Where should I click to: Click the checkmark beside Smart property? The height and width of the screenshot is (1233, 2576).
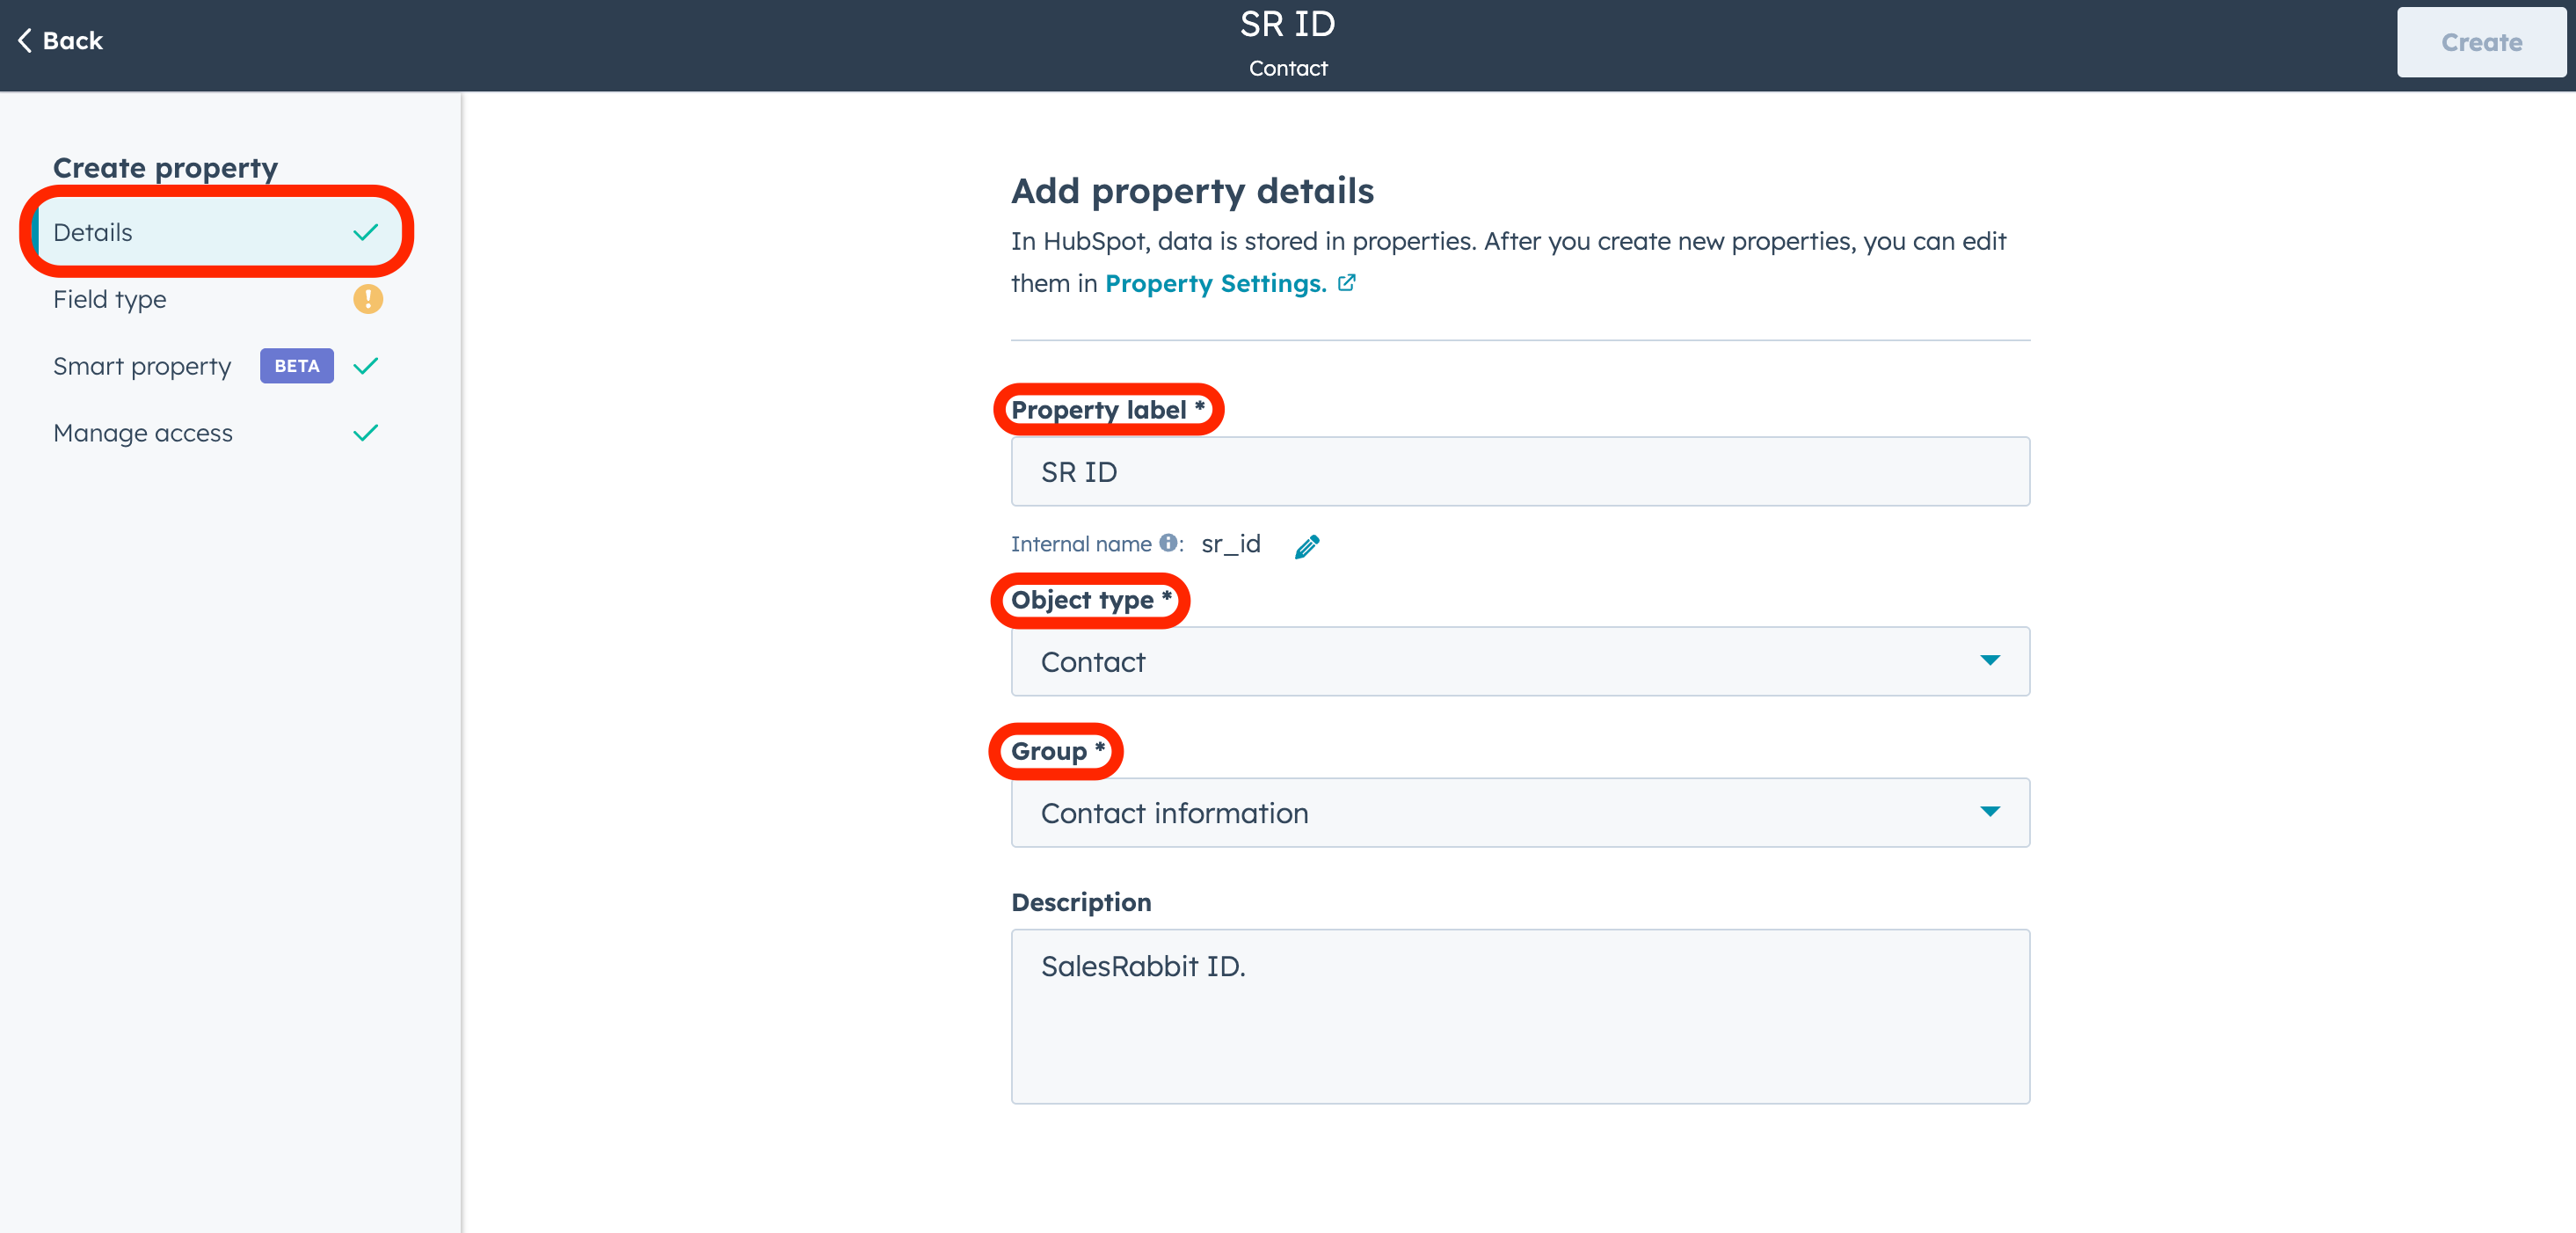[366, 366]
